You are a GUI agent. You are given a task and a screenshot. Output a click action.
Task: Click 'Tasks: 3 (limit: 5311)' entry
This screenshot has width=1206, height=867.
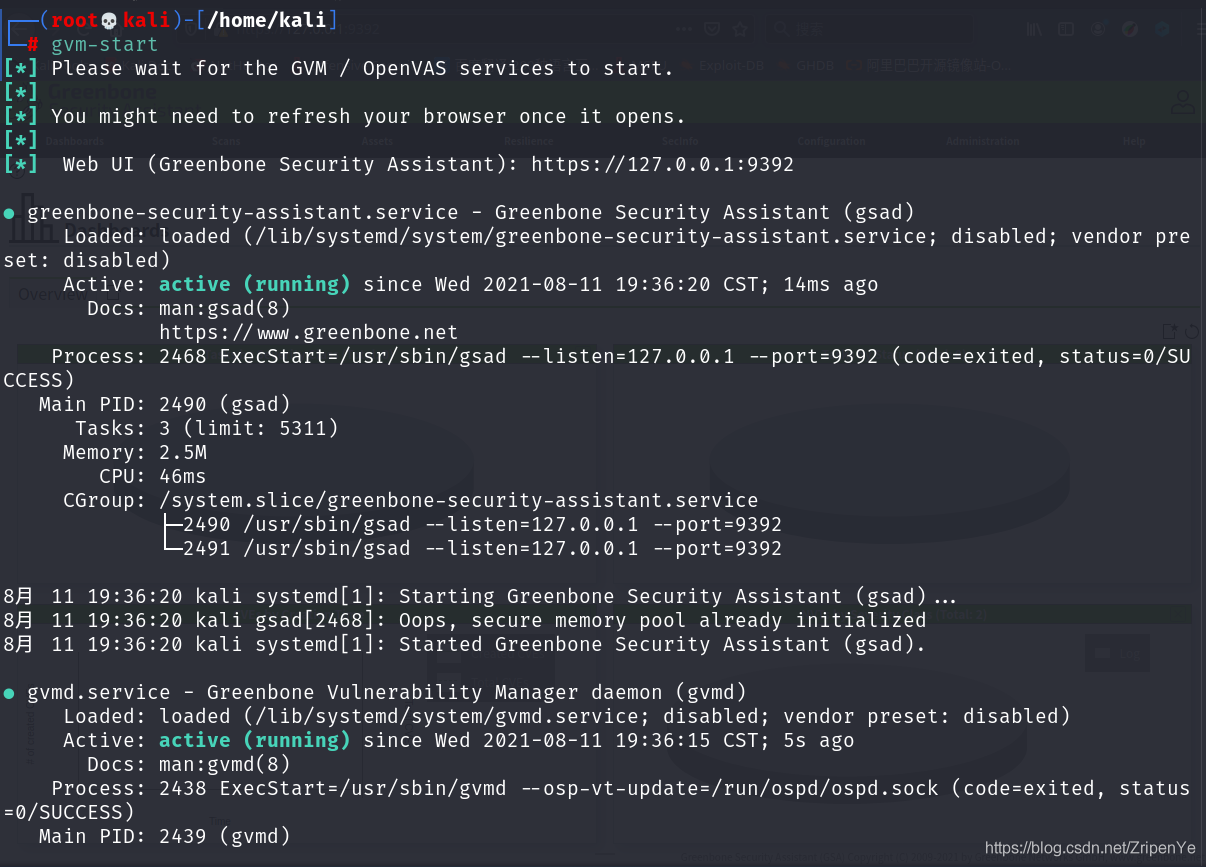[x=207, y=428]
